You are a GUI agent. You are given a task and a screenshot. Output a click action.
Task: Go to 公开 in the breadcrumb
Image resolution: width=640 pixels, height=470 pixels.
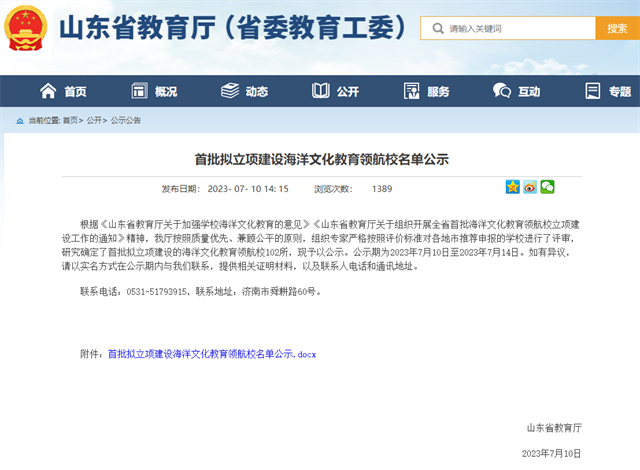94,120
